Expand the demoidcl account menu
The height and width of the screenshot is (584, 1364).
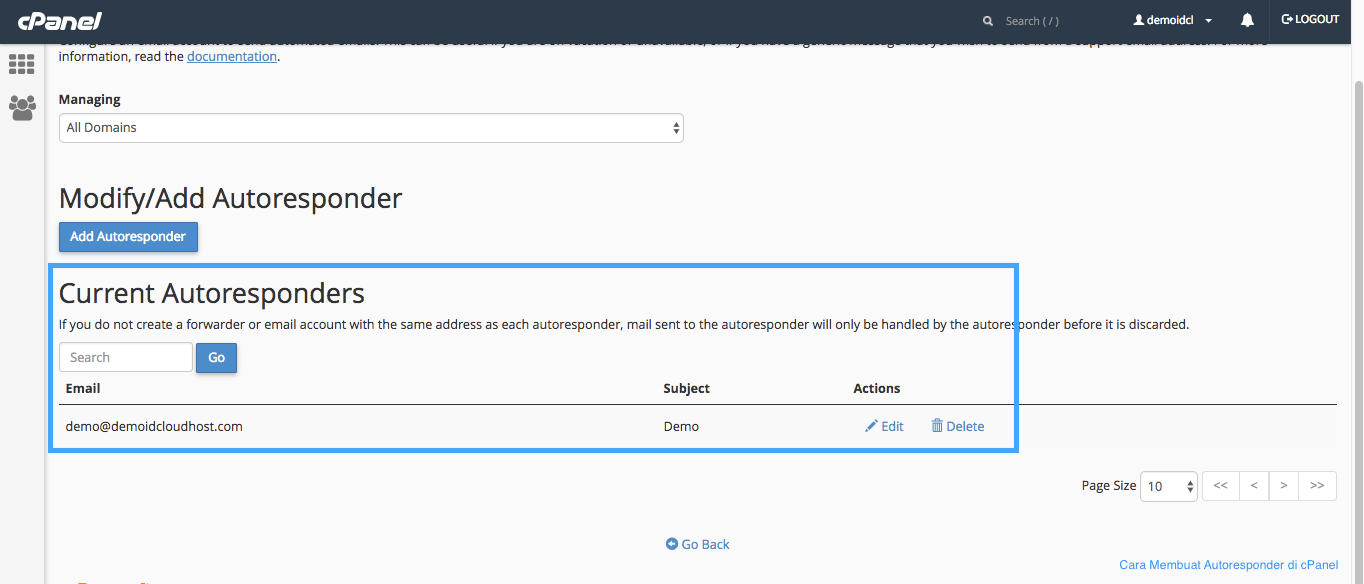click(x=1172, y=19)
